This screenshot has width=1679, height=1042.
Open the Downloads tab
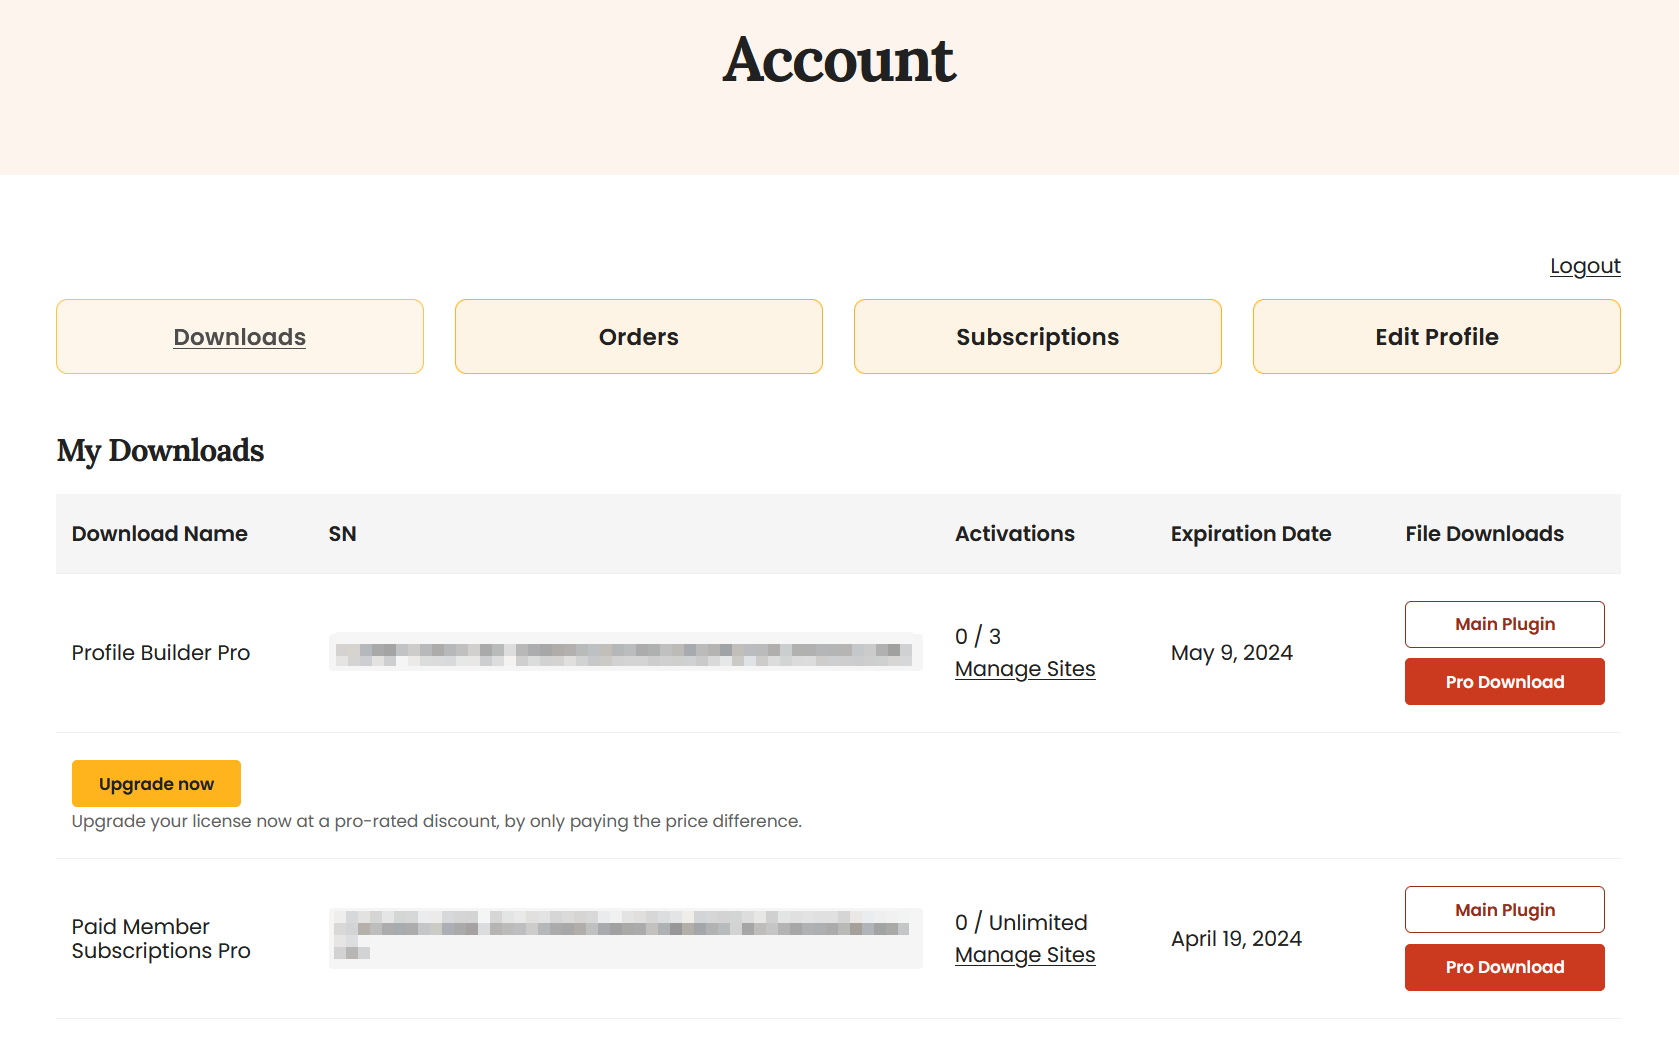(x=240, y=337)
